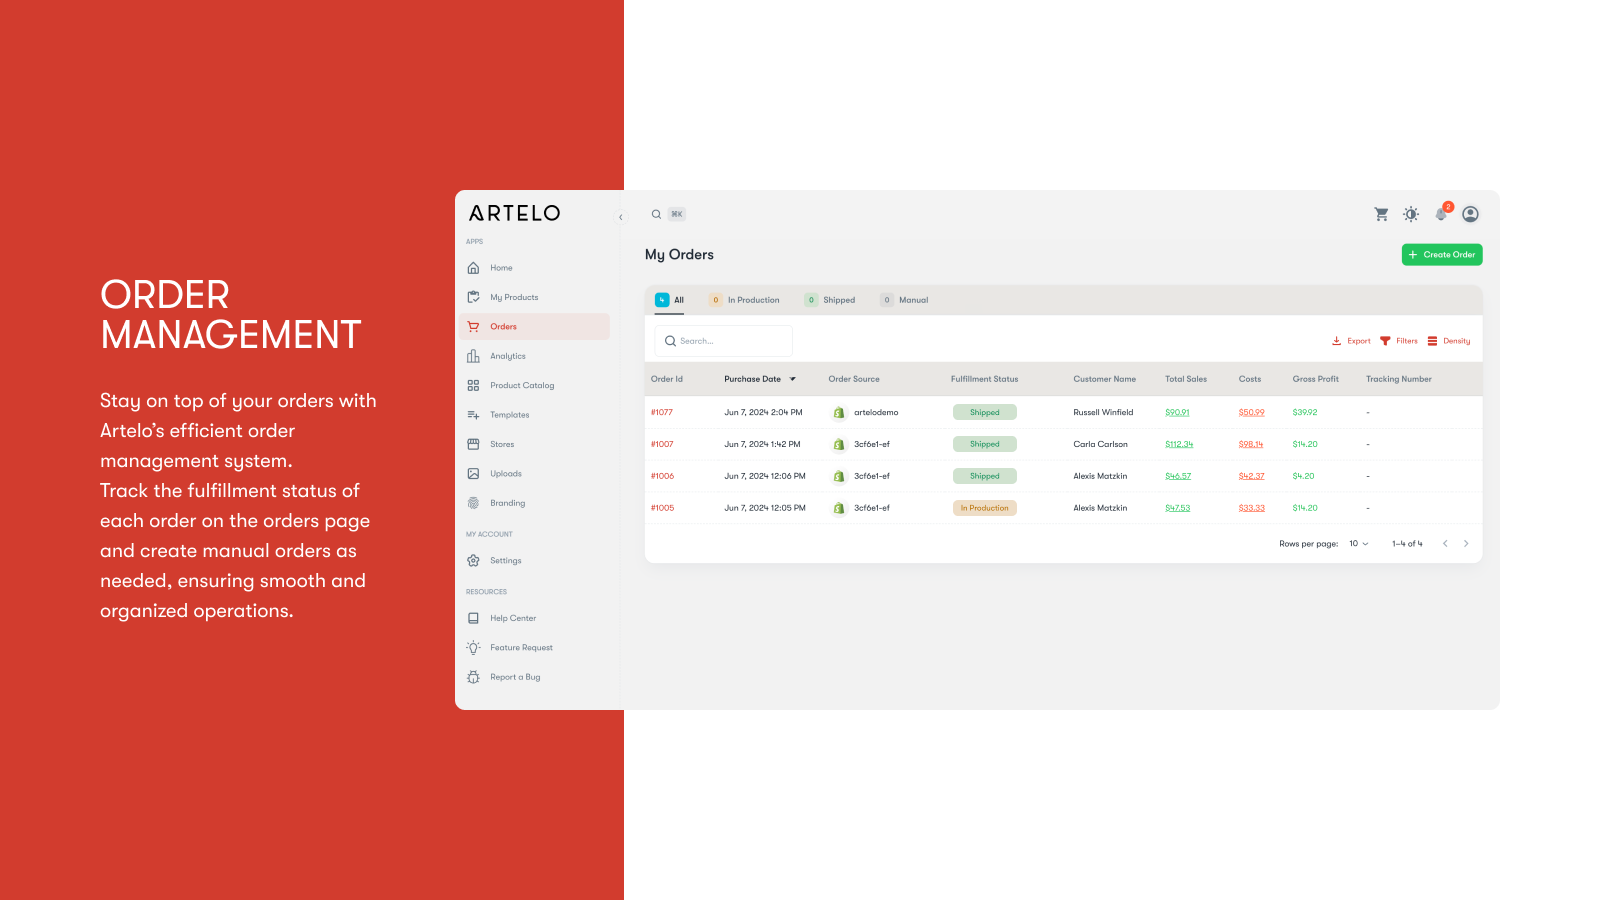Click the Total Sales column header

1186,379
